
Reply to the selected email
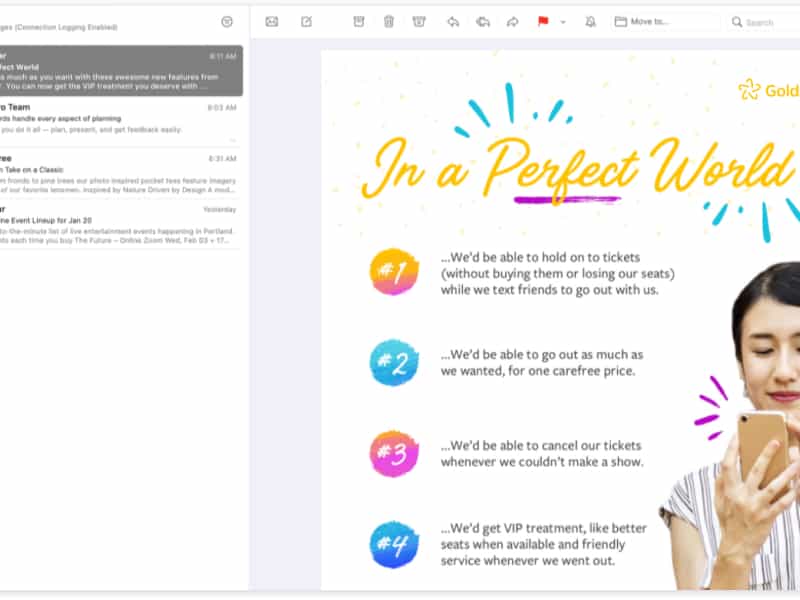coord(453,21)
